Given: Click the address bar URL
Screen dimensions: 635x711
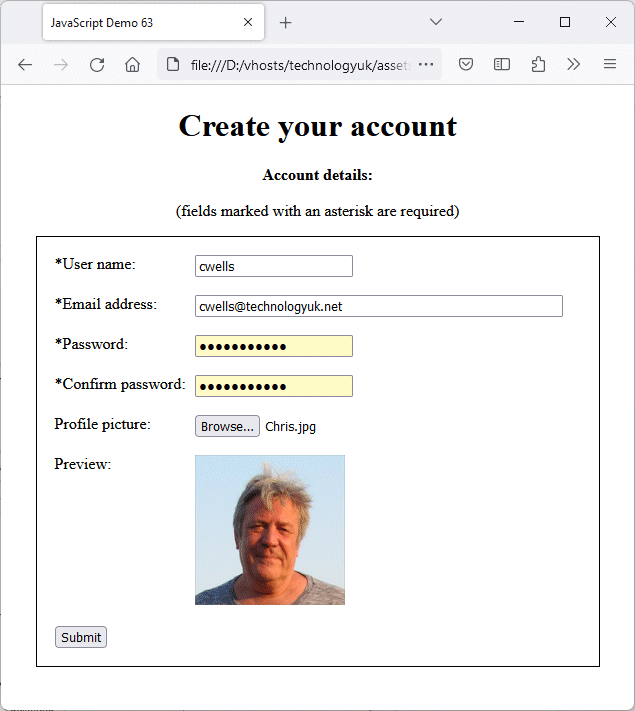Looking at the screenshot, I should pos(300,65).
